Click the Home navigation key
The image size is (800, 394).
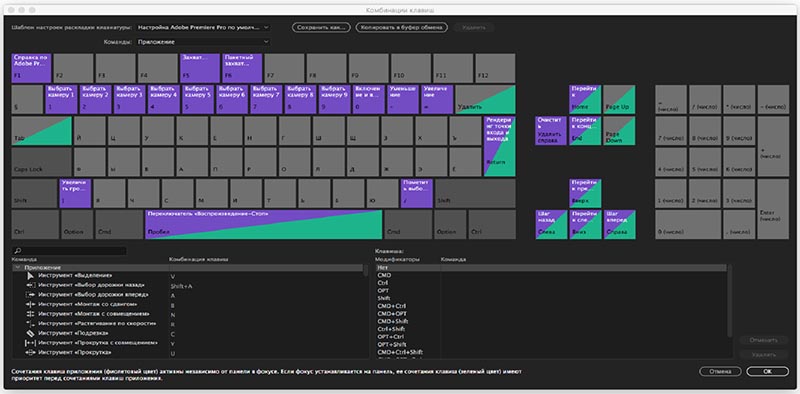point(585,100)
